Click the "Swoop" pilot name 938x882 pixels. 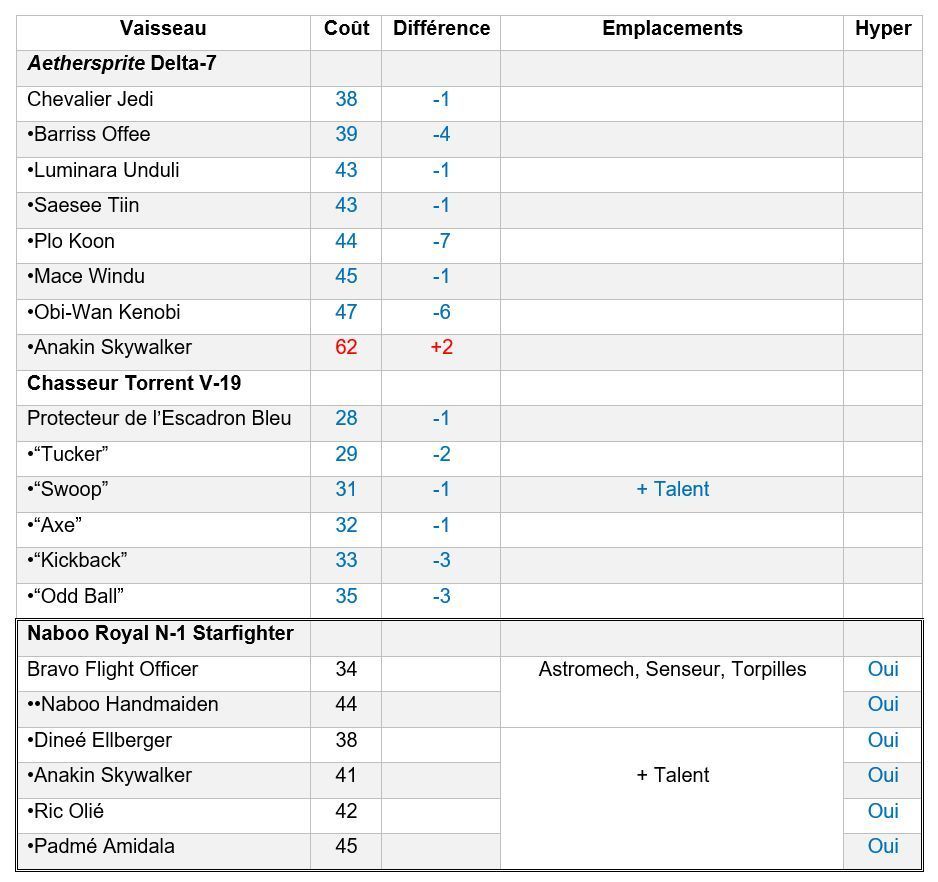tap(68, 489)
